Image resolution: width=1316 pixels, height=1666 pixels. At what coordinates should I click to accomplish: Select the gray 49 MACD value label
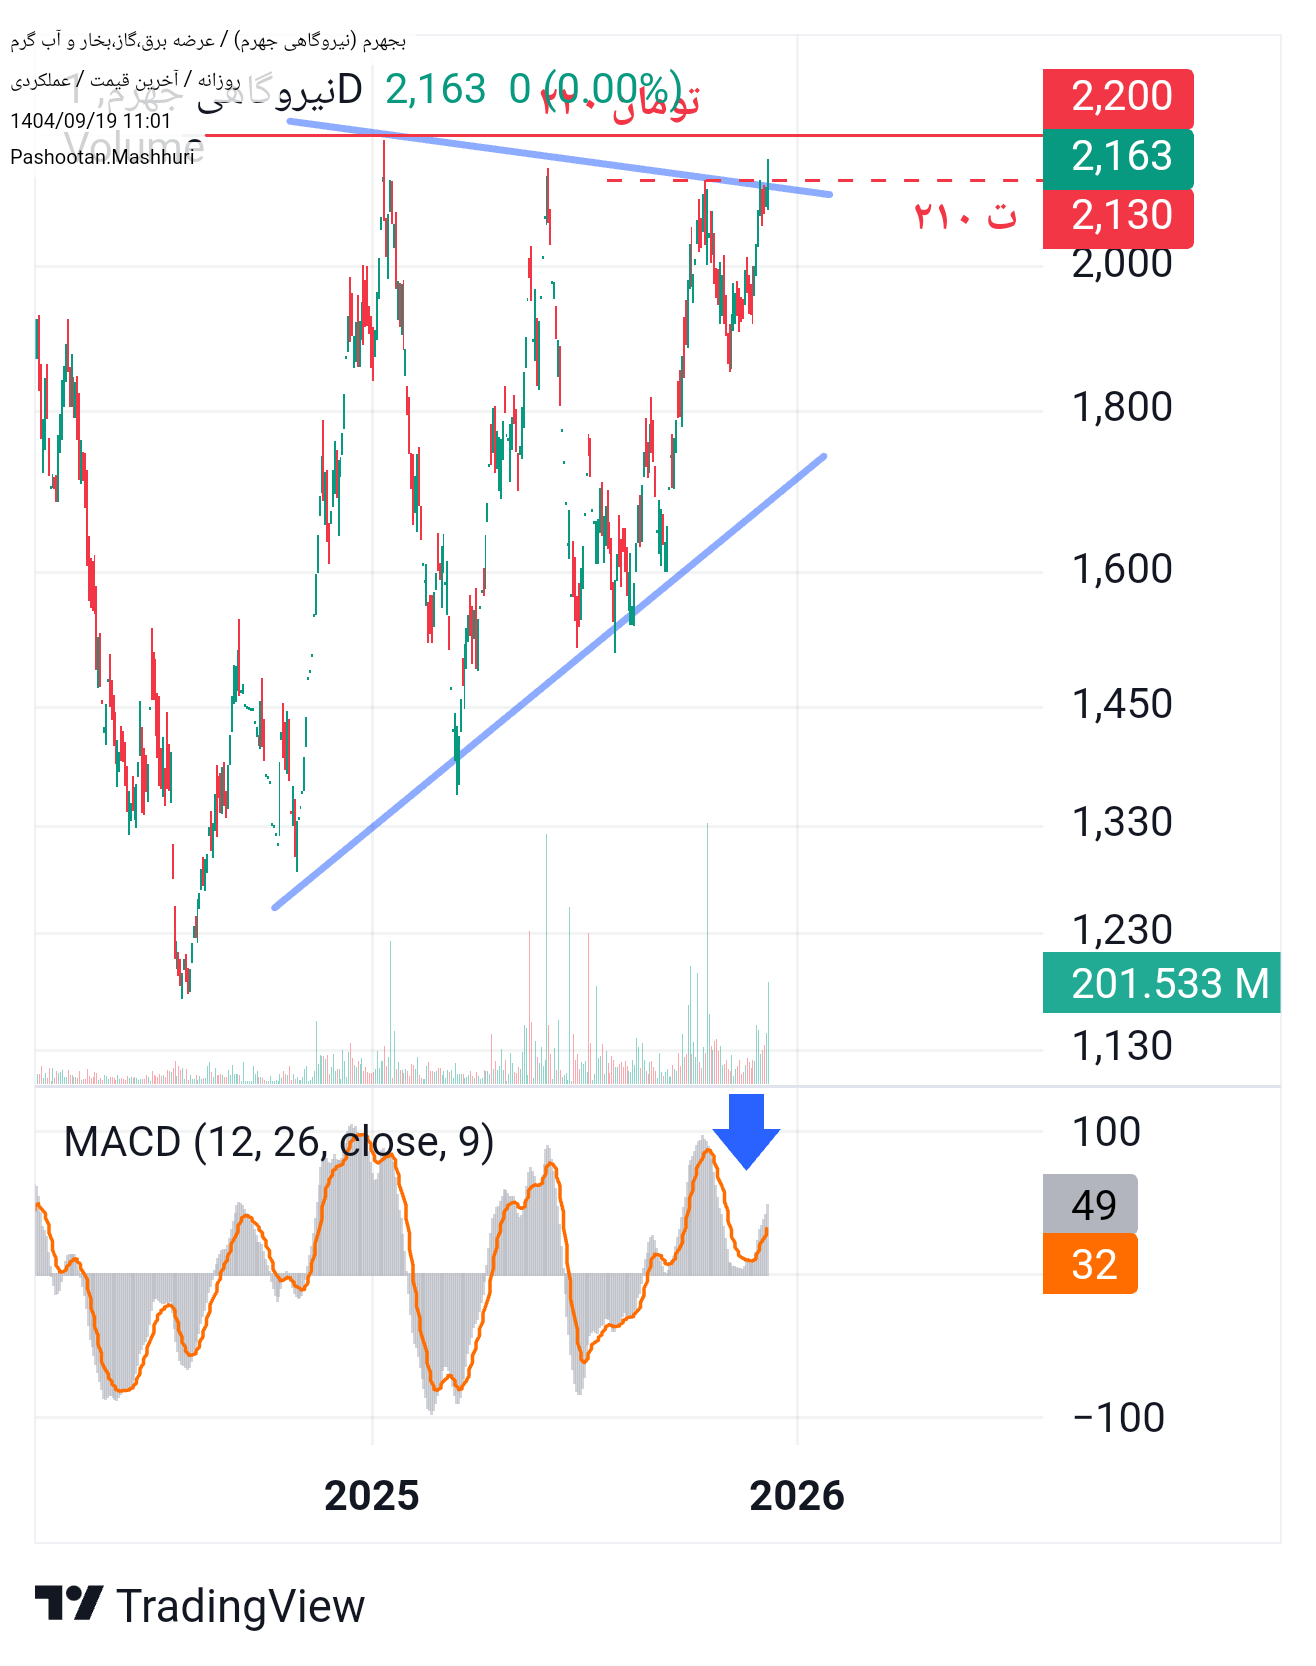coord(1090,1205)
